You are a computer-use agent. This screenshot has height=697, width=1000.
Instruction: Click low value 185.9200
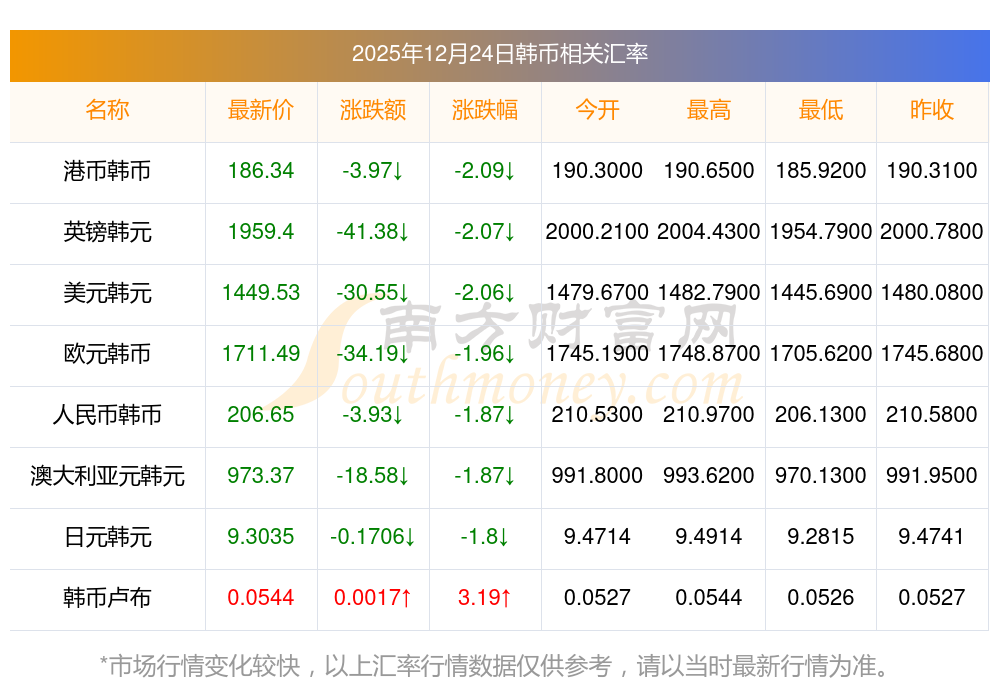[x=821, y=171]
